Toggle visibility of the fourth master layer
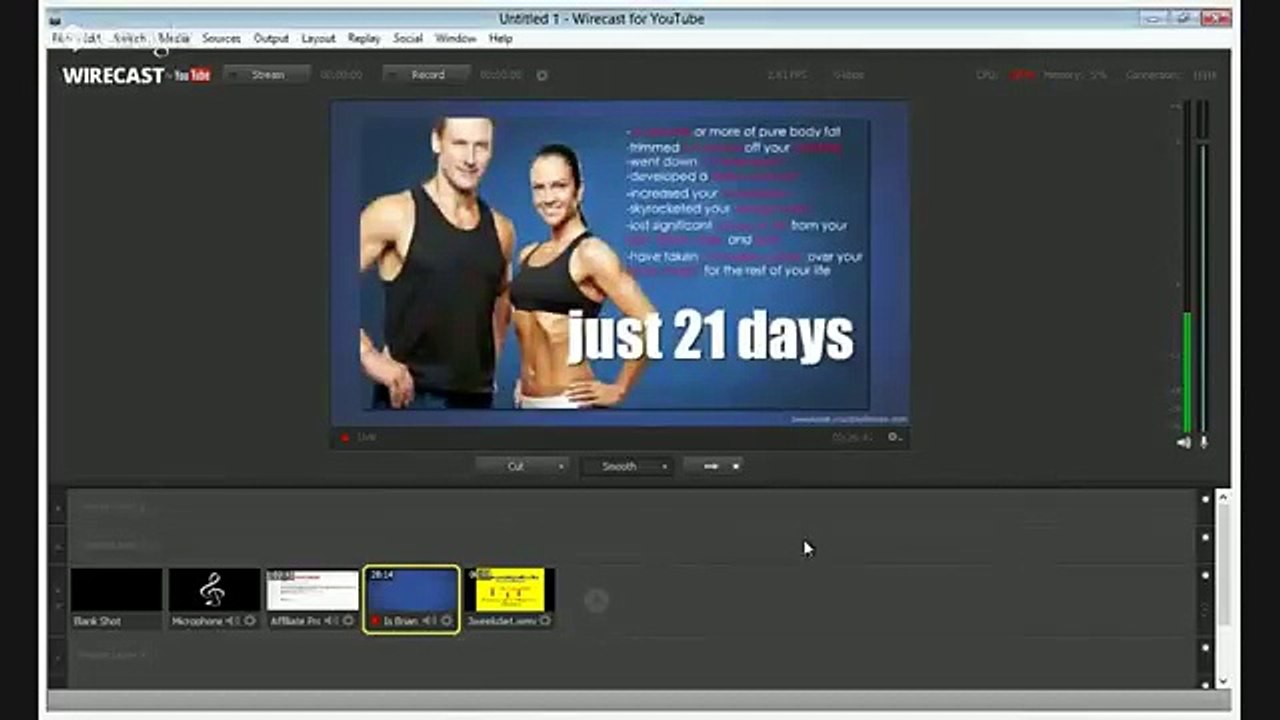 [1205, 648]
